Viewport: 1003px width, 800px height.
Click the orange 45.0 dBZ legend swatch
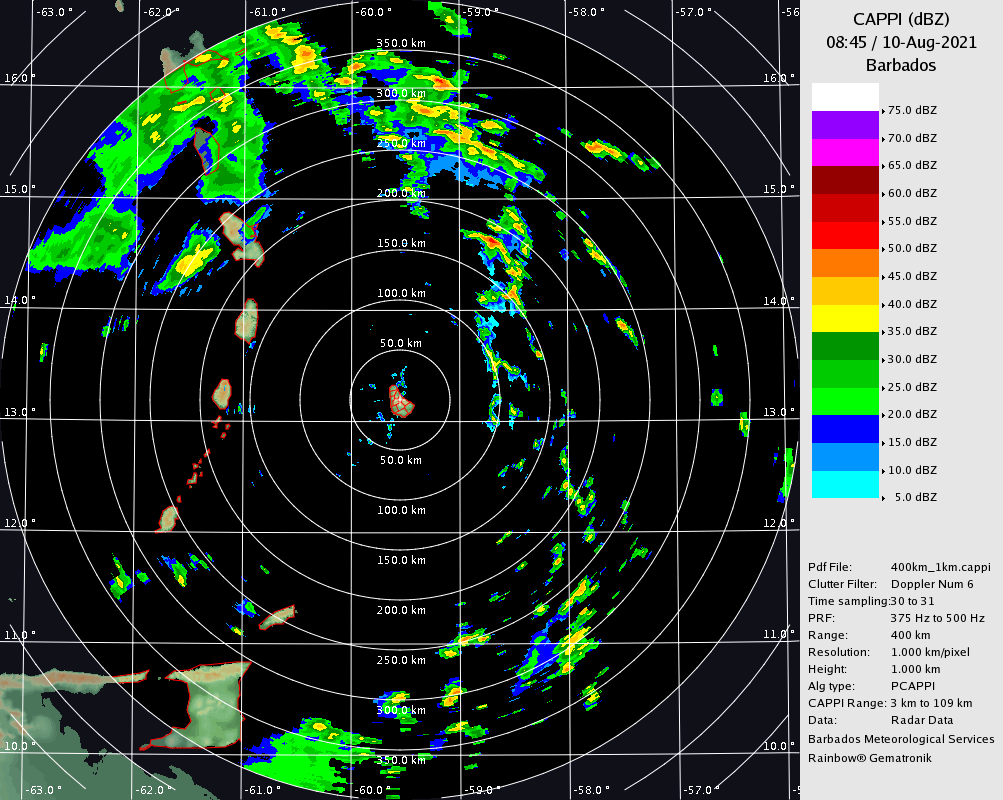pyautogui.click(x=845, y=263)
